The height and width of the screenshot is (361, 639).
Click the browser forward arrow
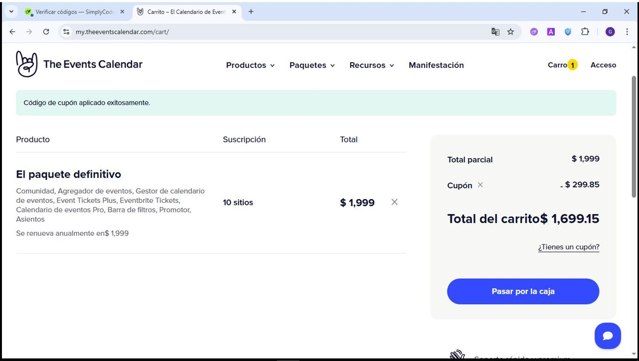[29, 32]
